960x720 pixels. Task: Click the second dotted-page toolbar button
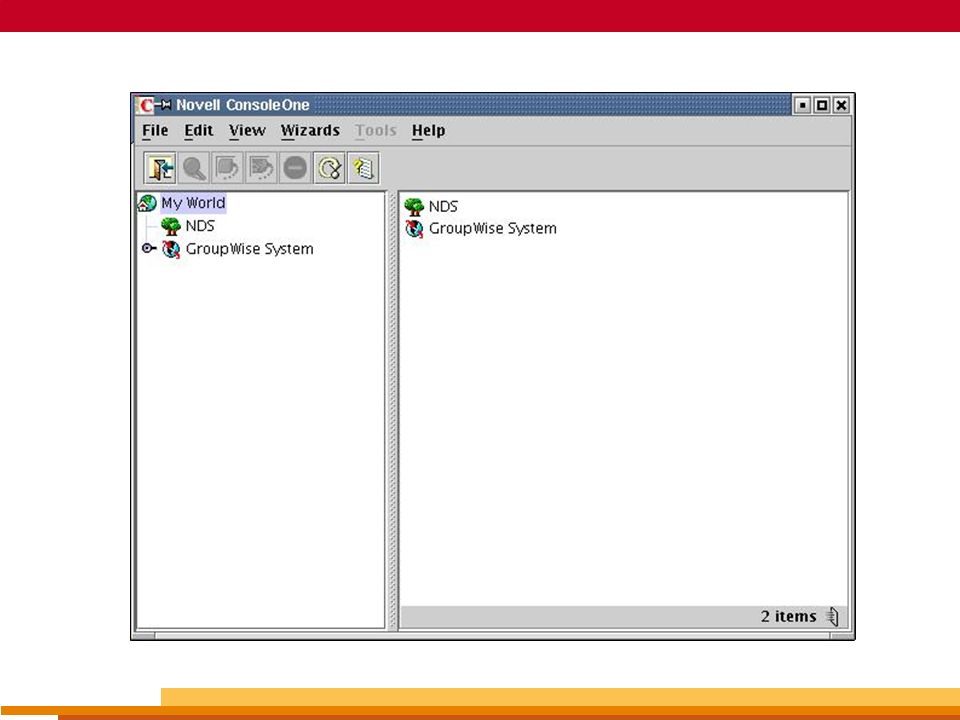pos(261,168)
